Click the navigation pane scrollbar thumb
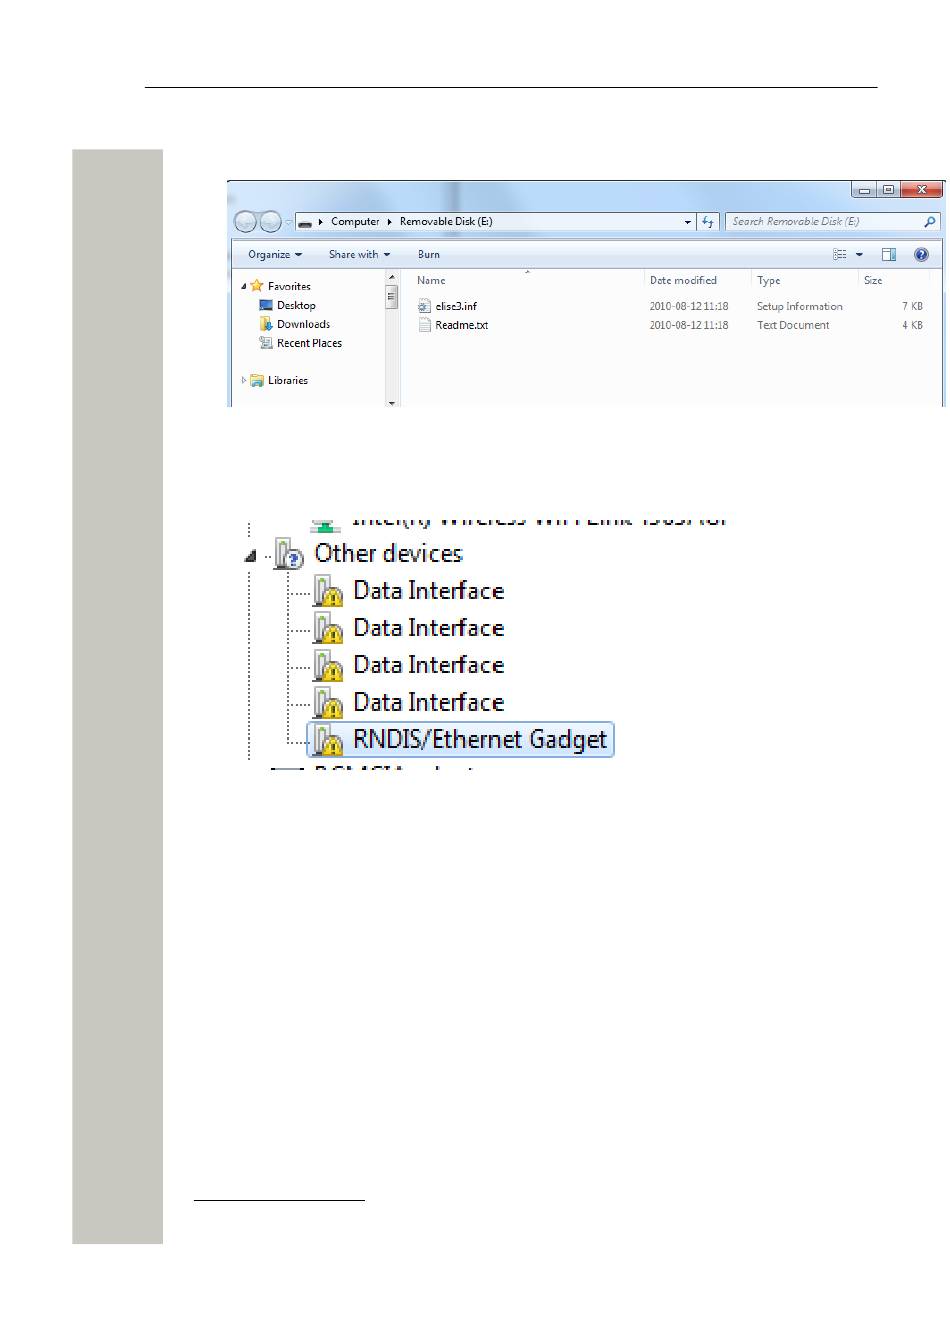This screenshot has height=1344, width=950. click(392, 297)
